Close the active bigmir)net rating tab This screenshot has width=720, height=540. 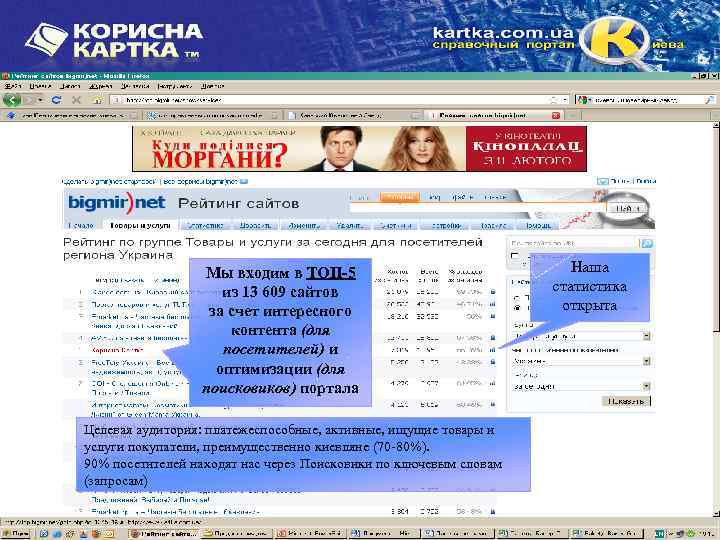click(x=555, y=115)
